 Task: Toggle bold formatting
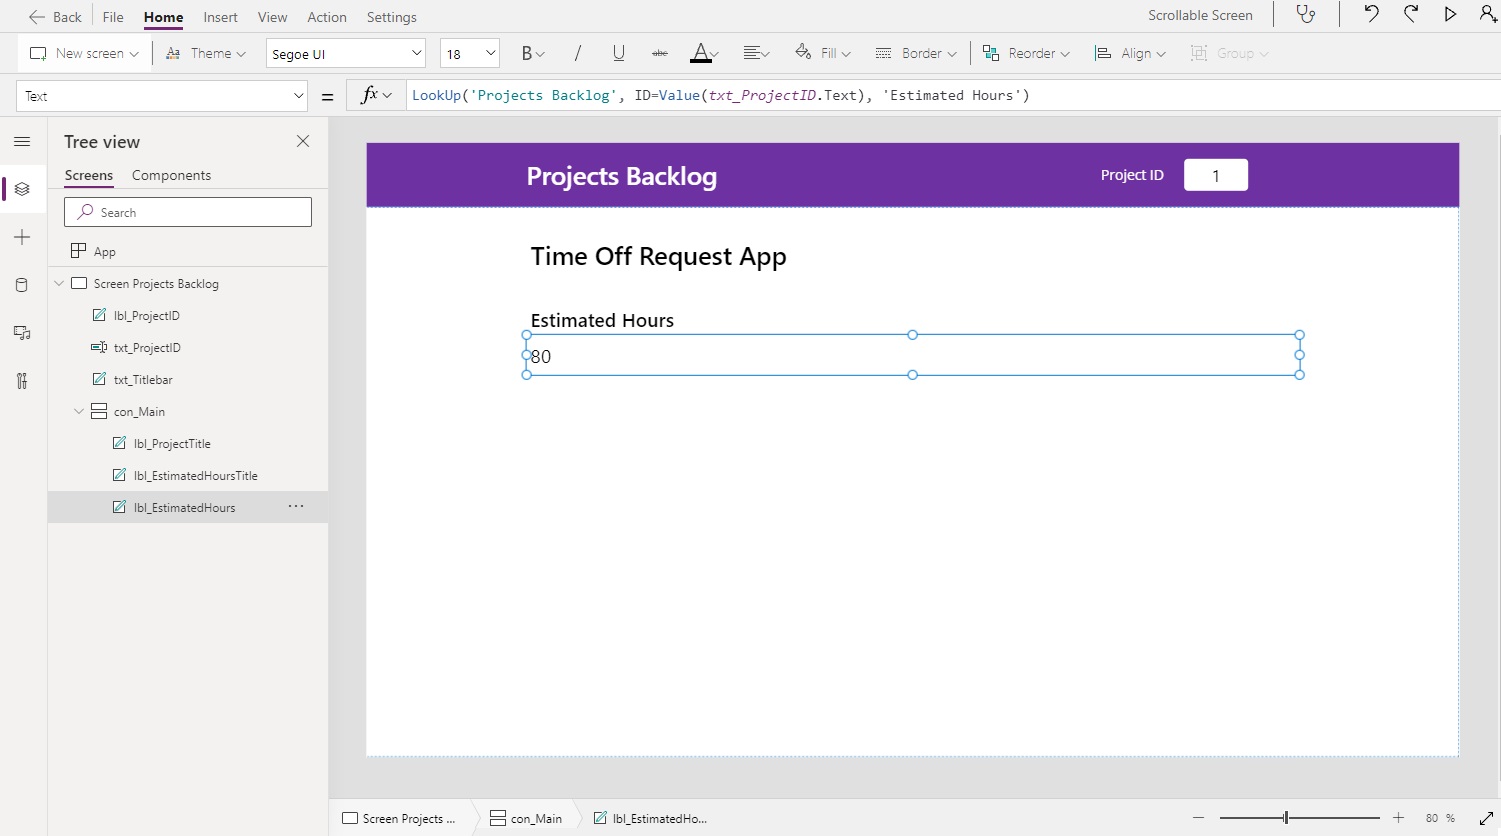pos(527,53)
